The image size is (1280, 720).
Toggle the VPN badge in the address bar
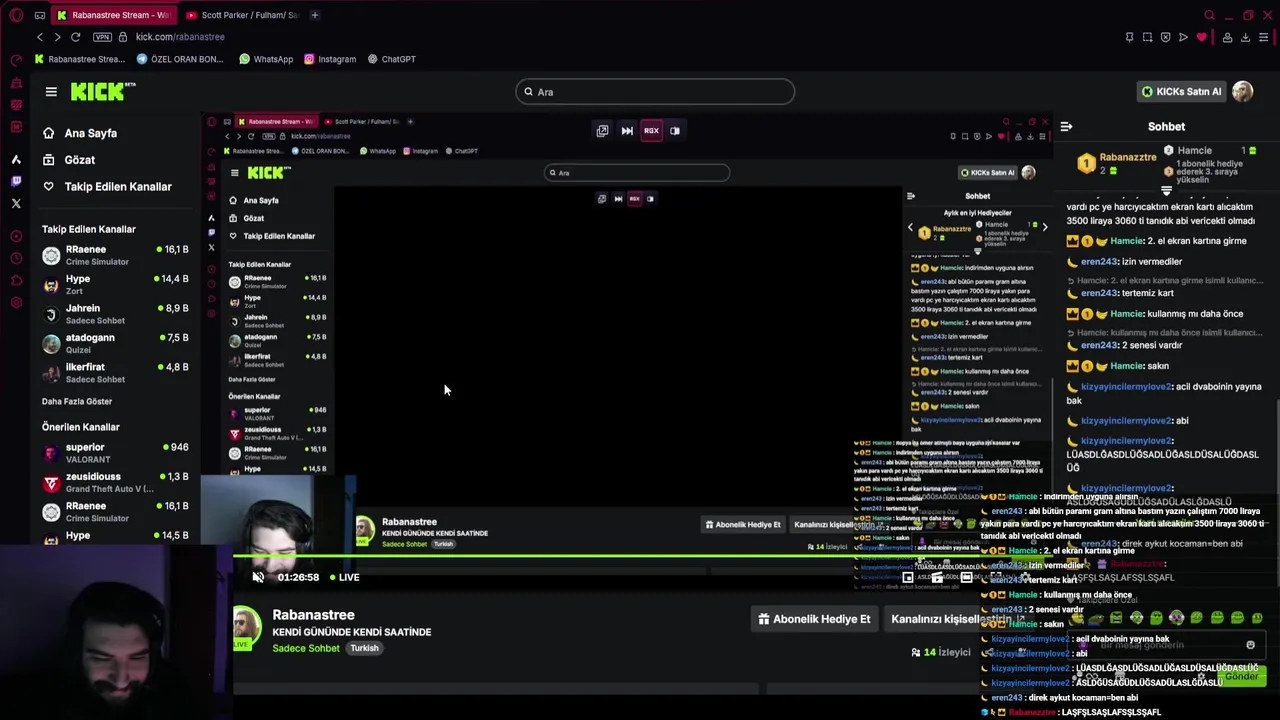click(x=102, y=37)
